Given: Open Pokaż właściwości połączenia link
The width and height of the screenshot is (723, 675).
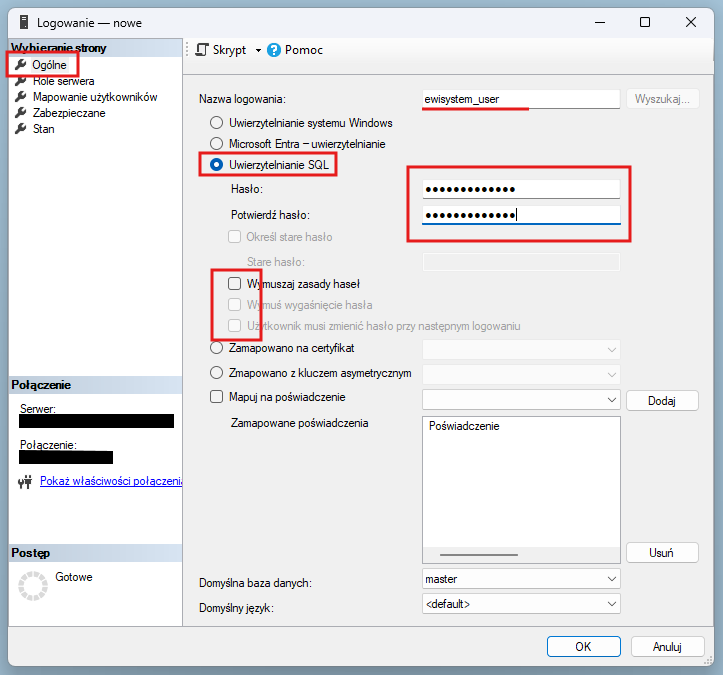Looking at the screenshot, I should pos(110,481).
